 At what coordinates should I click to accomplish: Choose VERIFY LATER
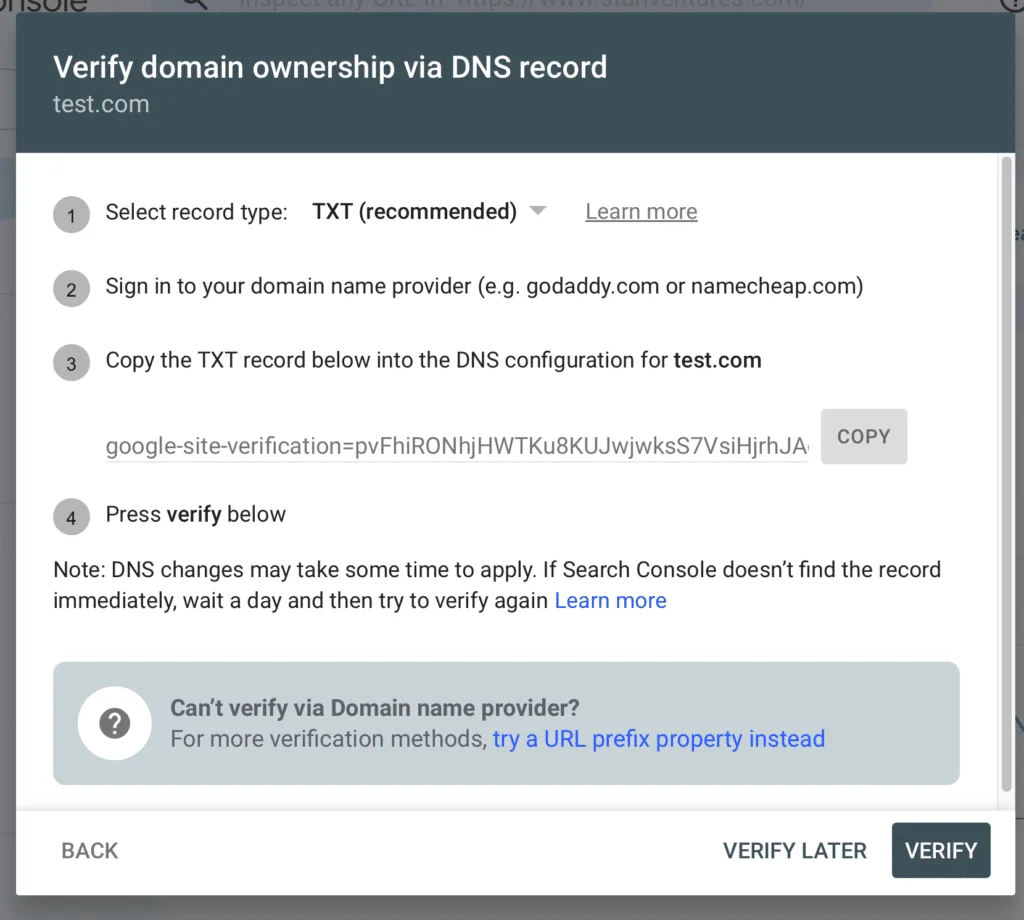click(x=794, y=850)
